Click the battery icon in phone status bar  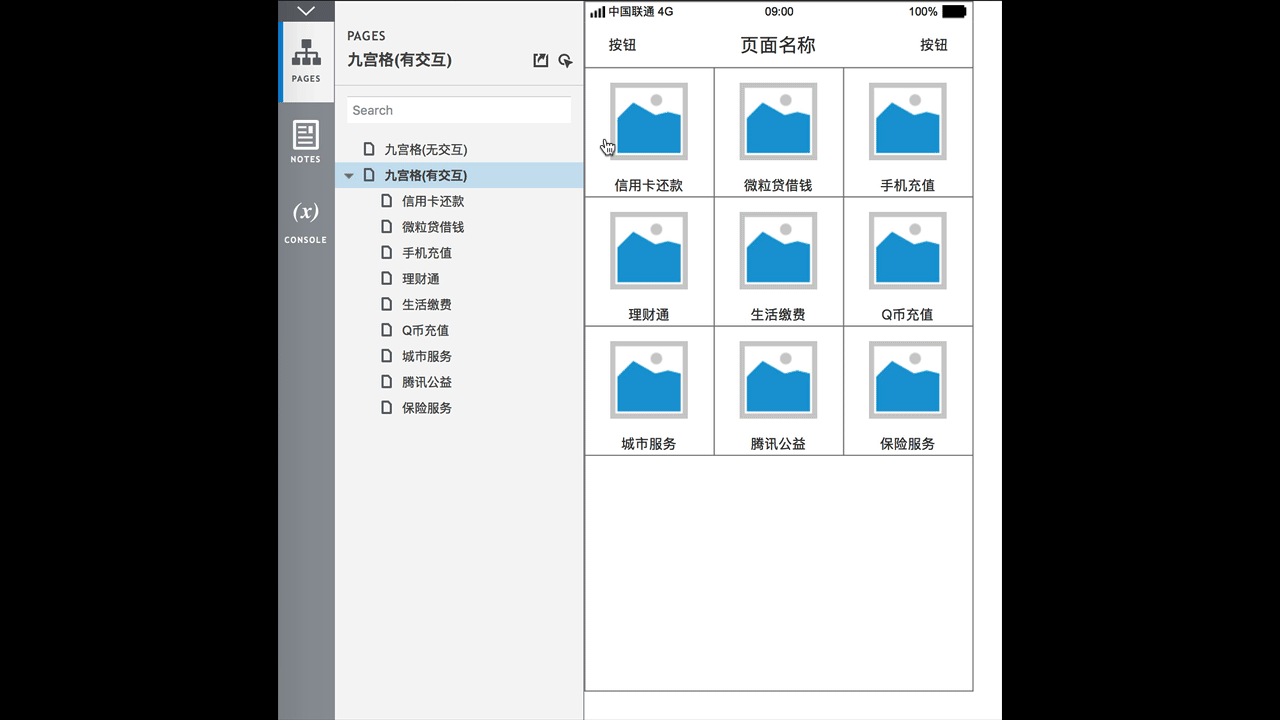click(x=954, y=12)
